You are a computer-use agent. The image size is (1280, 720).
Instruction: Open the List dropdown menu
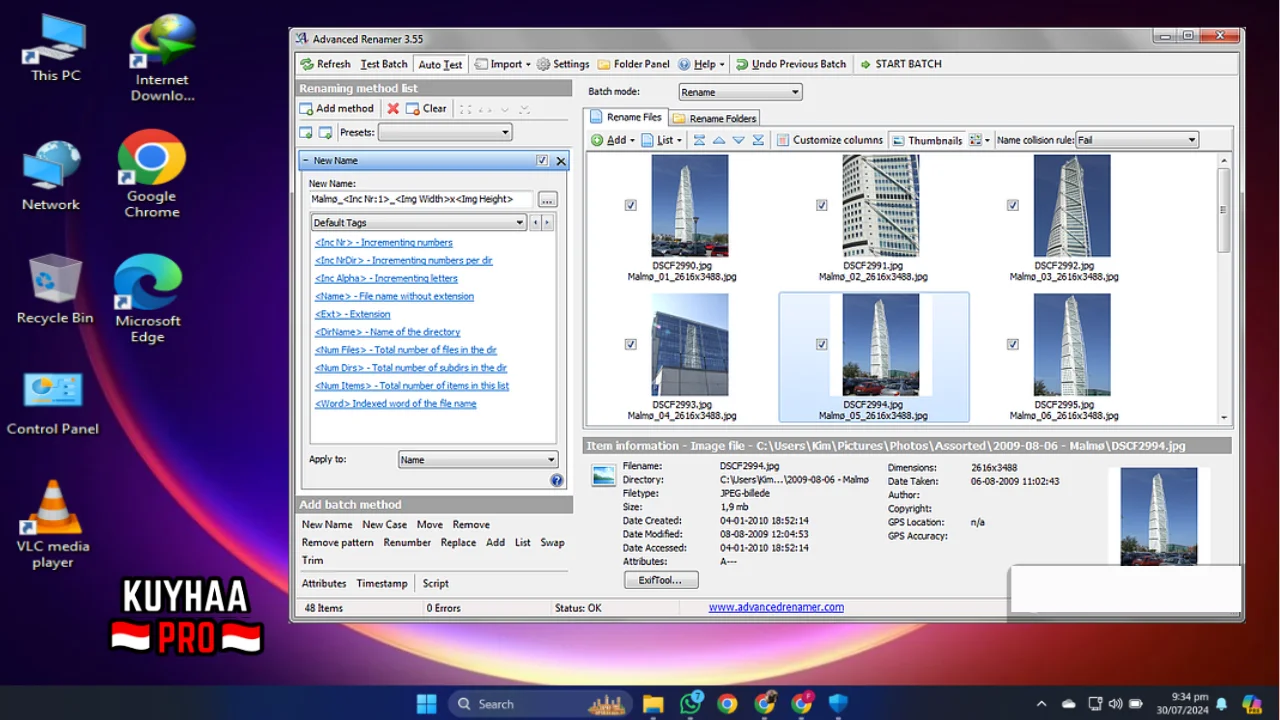click(x=662, y=140)
